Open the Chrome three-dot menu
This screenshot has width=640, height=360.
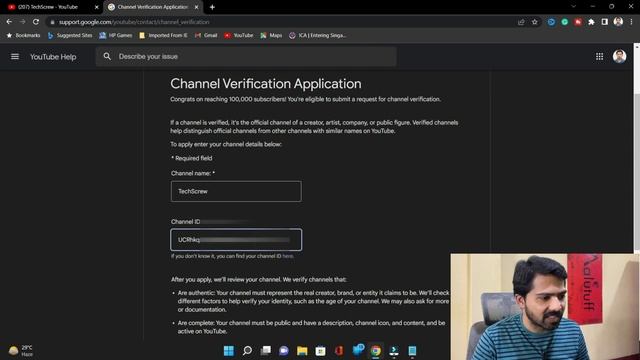coord(631,22)
